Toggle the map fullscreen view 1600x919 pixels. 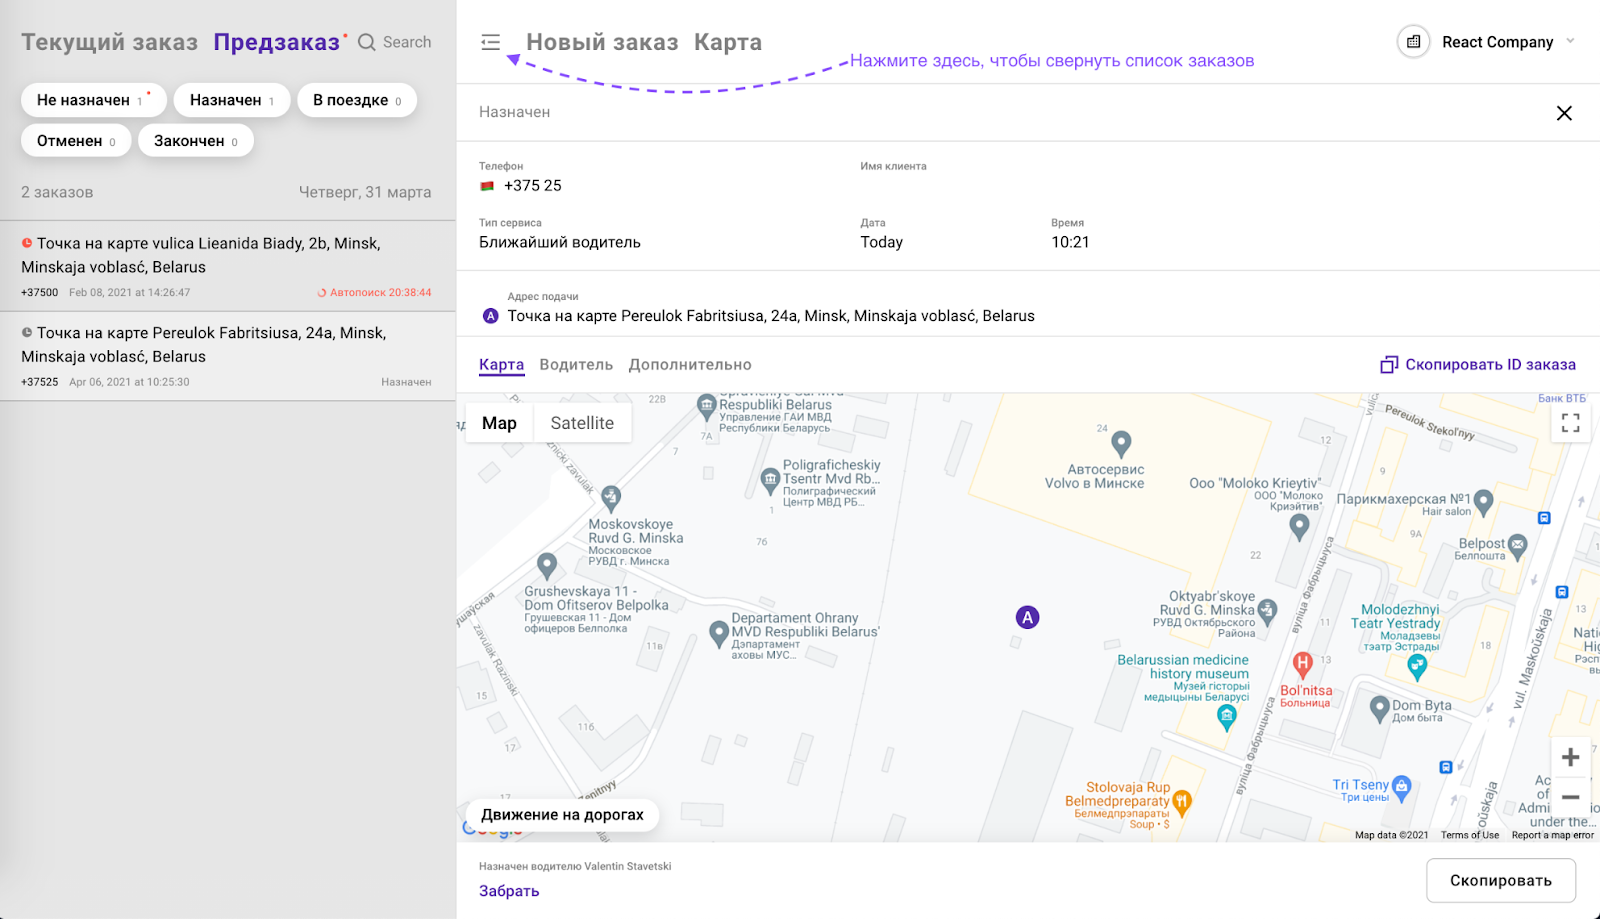[1570, 423]
